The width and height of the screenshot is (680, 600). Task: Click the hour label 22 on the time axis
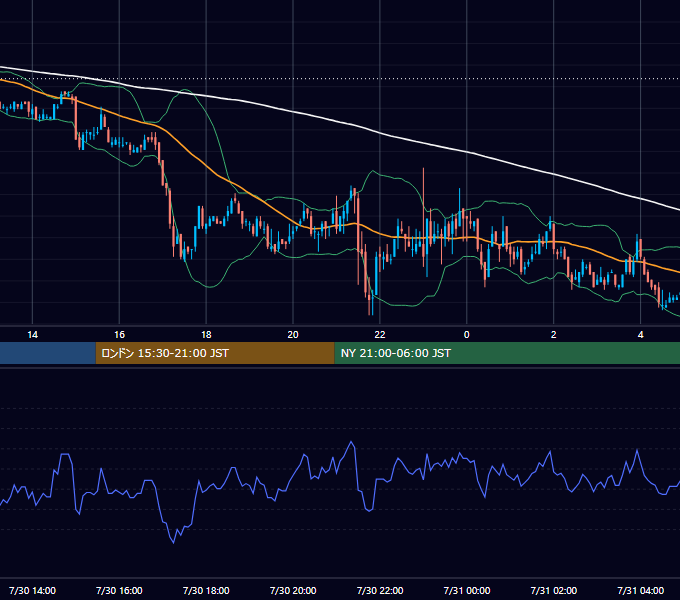[x=380, y=335]
